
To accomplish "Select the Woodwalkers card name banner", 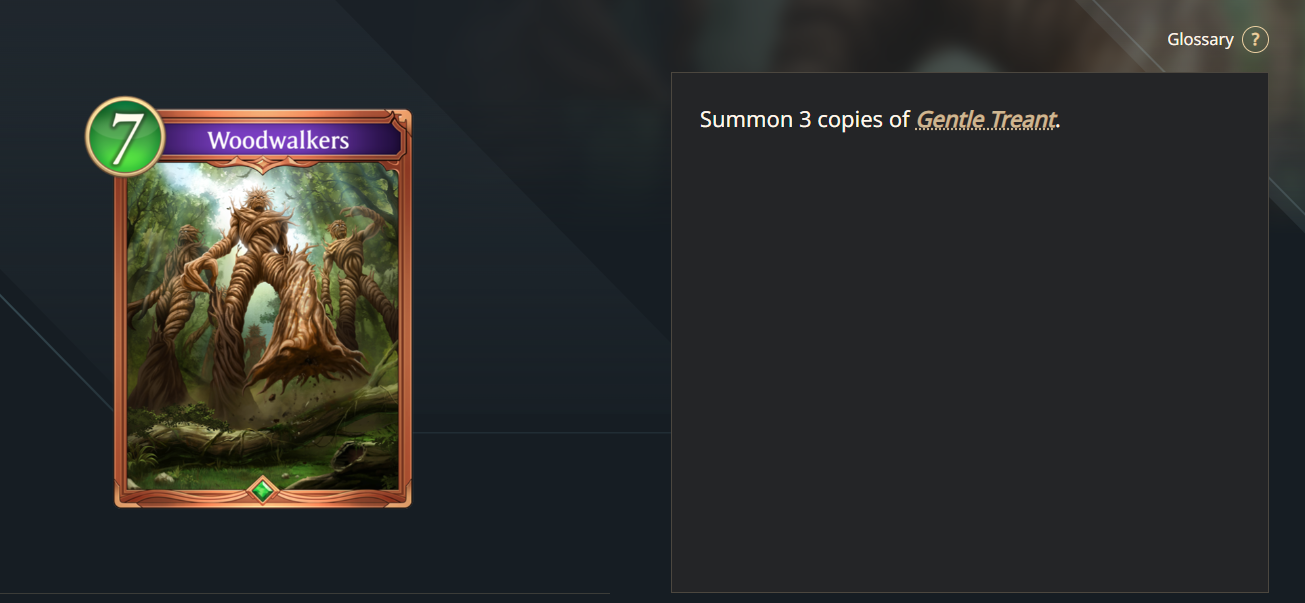I will click(x=278, y=139).
